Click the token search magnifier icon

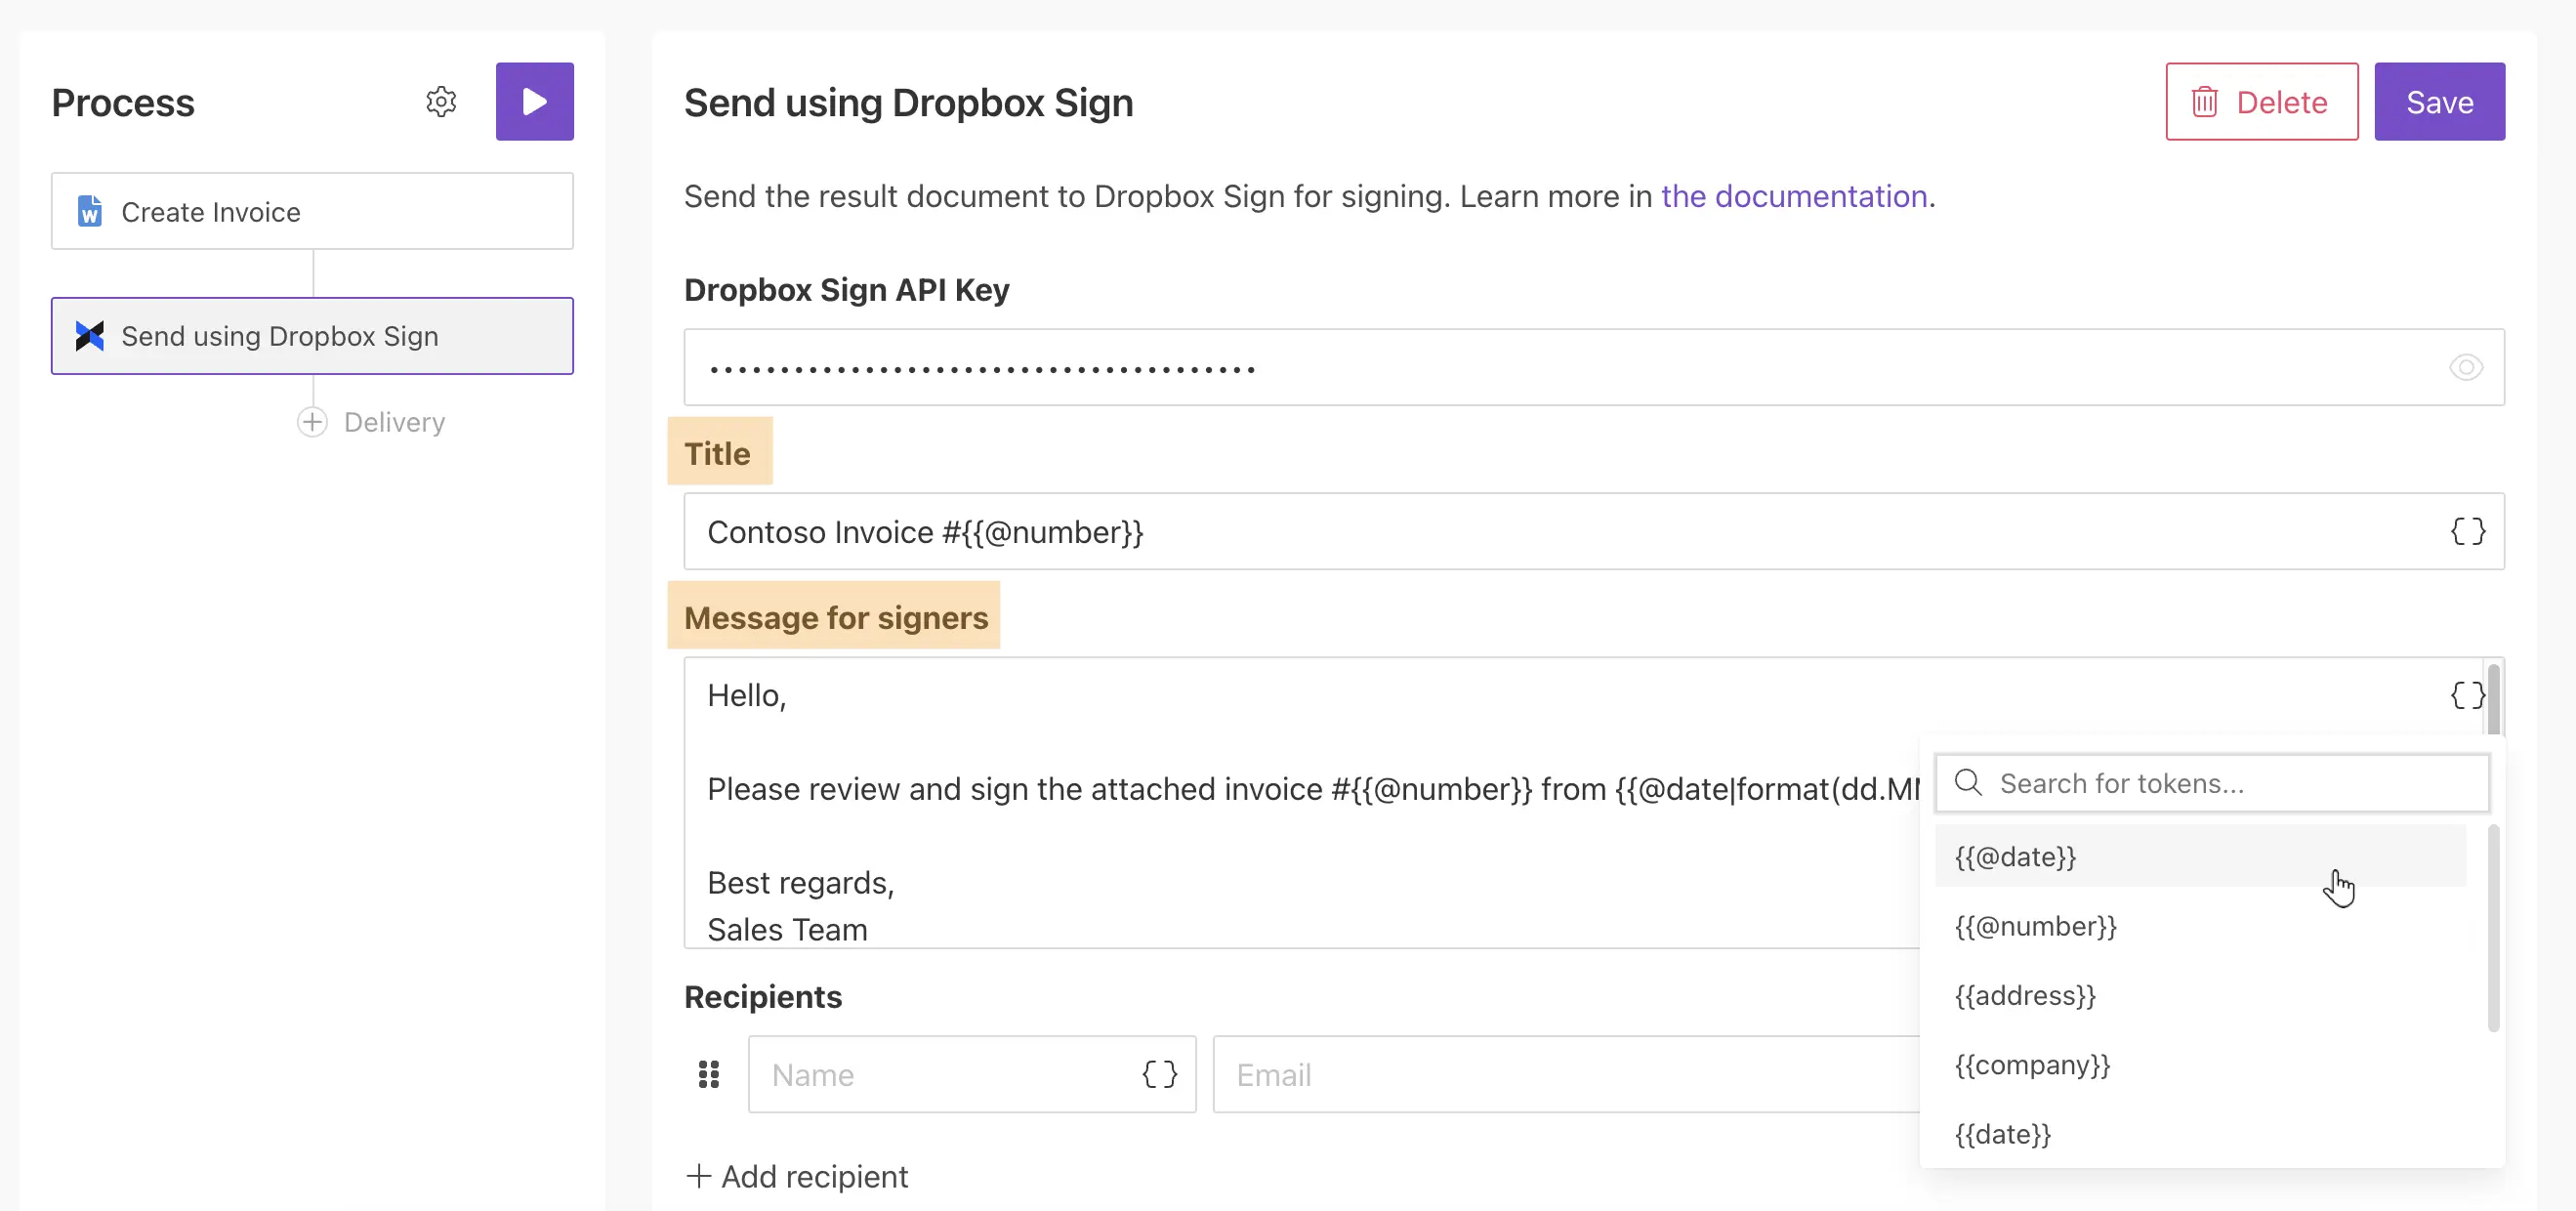pyautogui.click(x=1968, y=783)
